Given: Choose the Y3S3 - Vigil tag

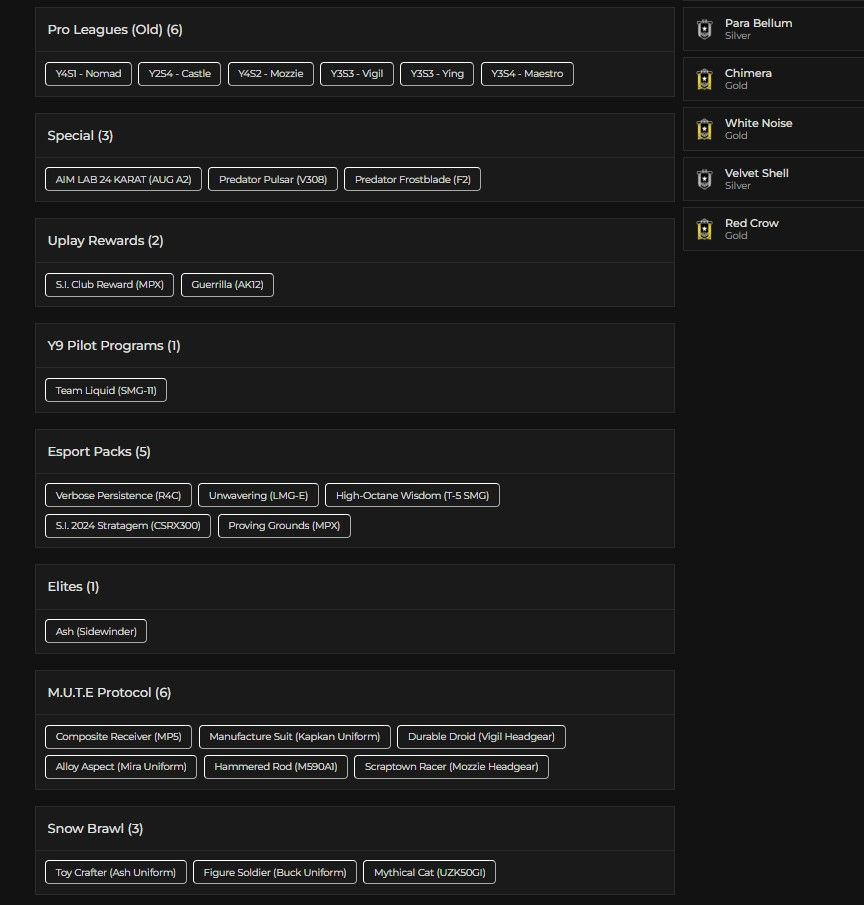Looking at the screenshot, I should click(x=357, y=74).
